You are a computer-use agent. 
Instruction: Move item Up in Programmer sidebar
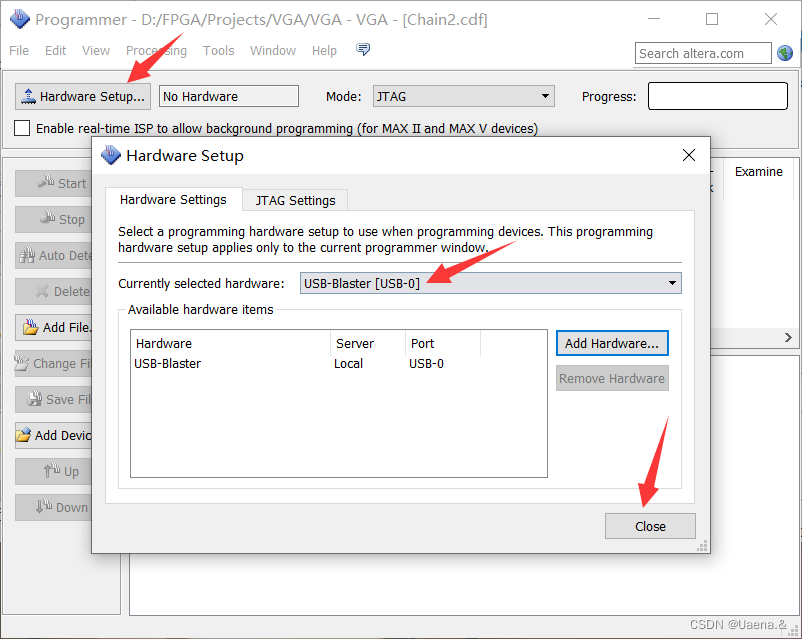[x=54, y=471]
